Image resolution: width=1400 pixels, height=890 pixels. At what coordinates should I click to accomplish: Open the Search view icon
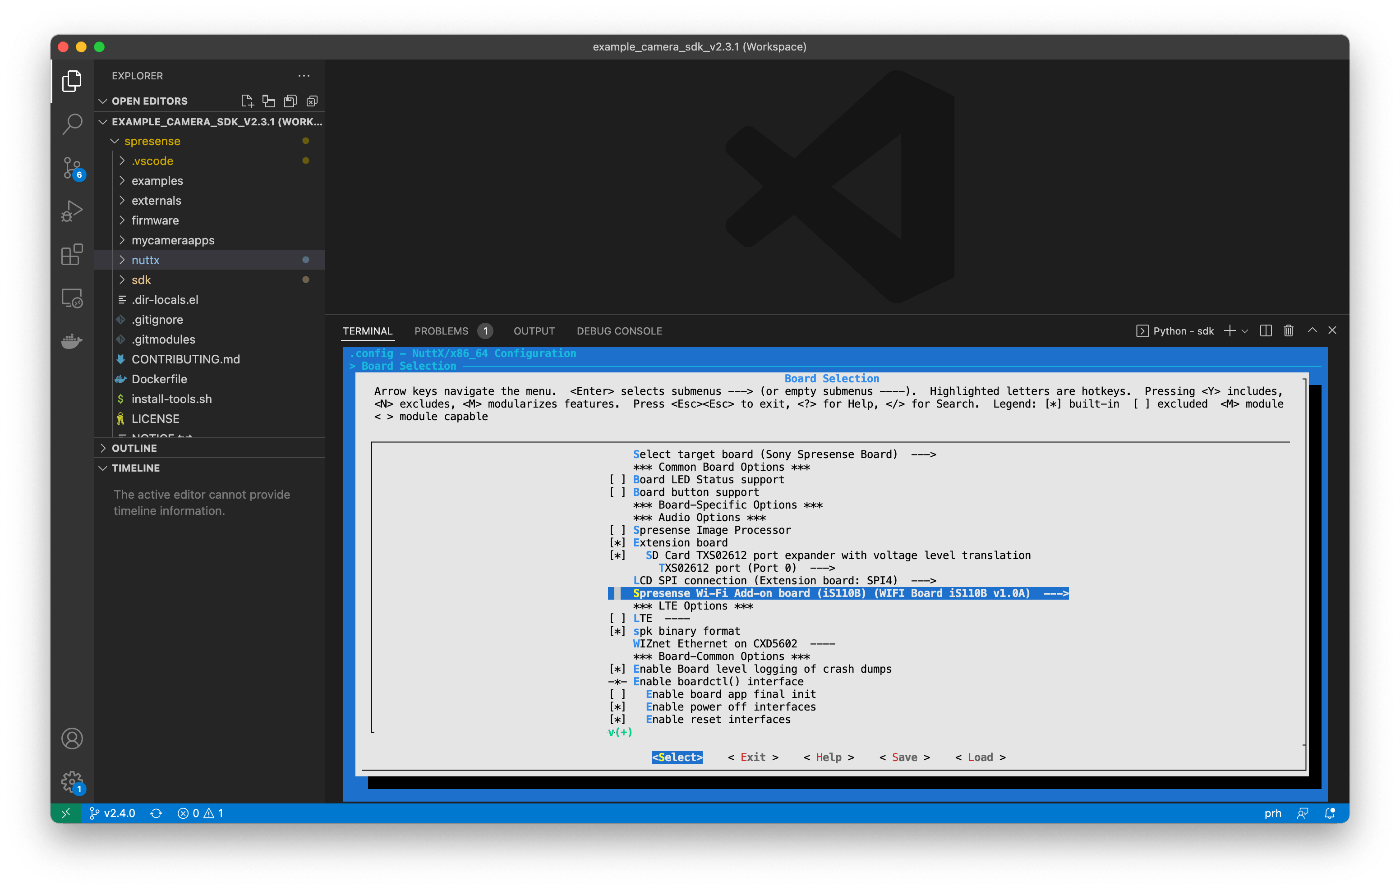tap(72, 124)
